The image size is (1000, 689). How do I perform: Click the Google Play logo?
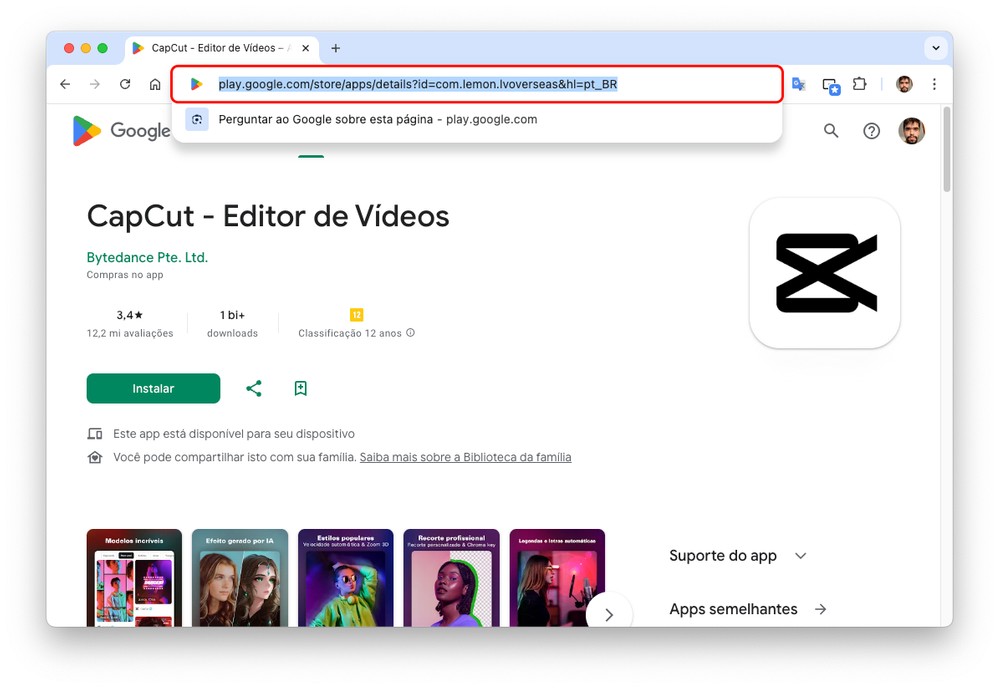(x=121, y=131)
